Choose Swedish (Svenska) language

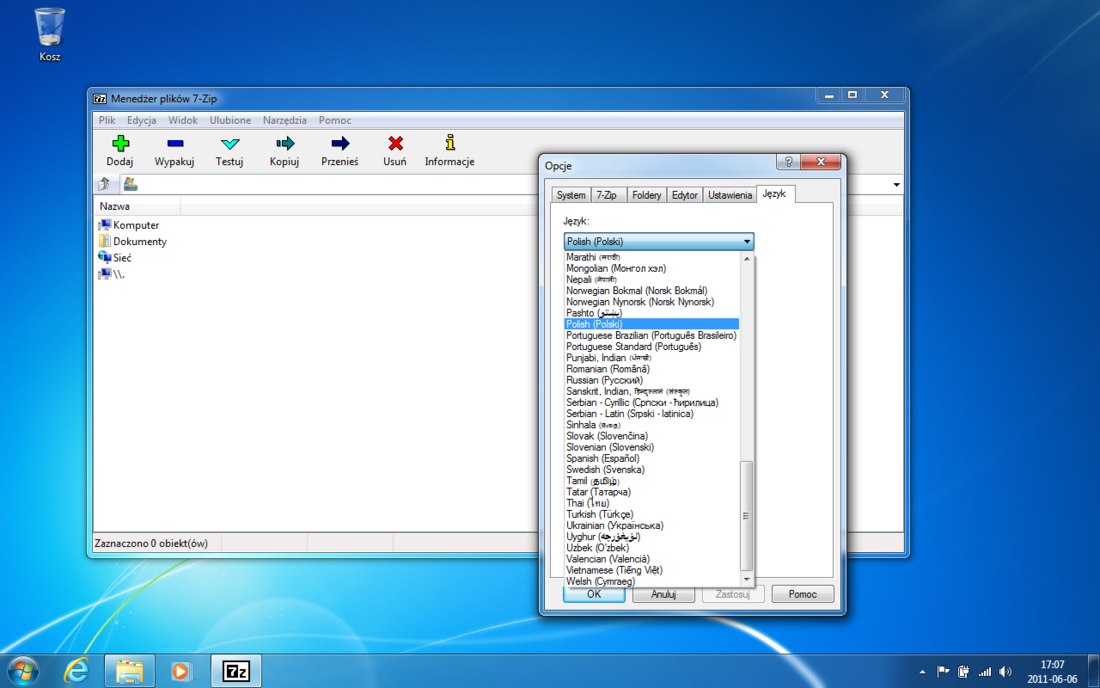click(x=652, y=469)
